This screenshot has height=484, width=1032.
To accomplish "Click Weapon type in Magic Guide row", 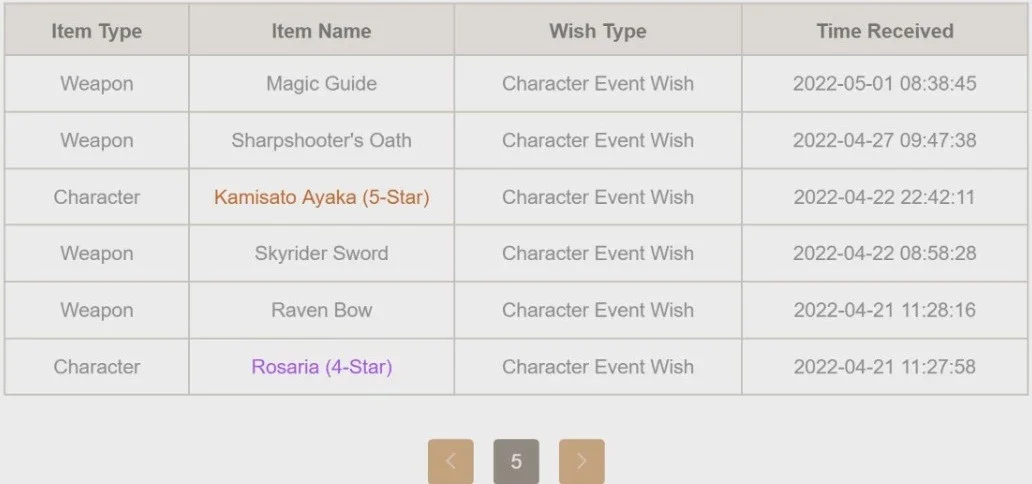I will pyautogui.click(x=97, y=84).
